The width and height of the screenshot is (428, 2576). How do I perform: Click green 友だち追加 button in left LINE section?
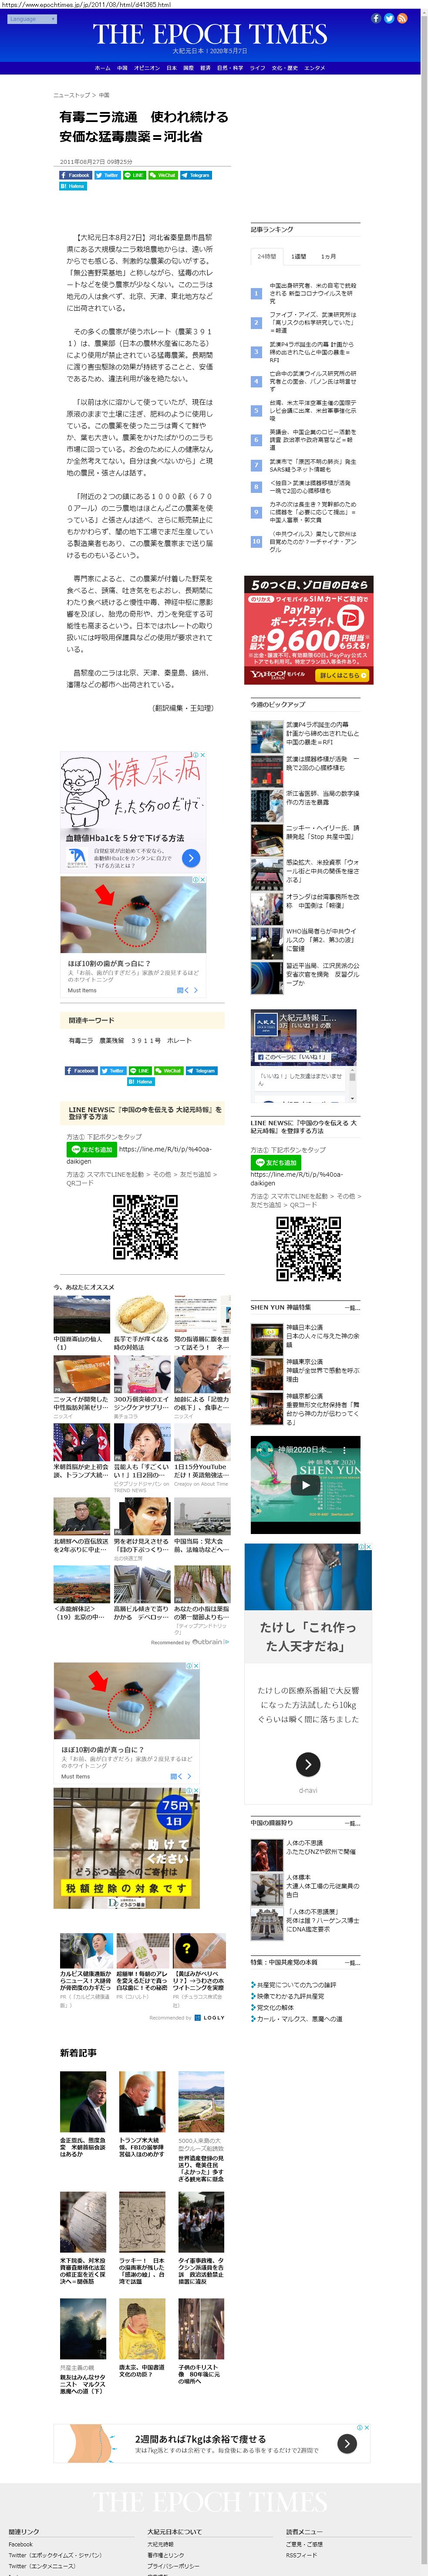pos(91,1149)
